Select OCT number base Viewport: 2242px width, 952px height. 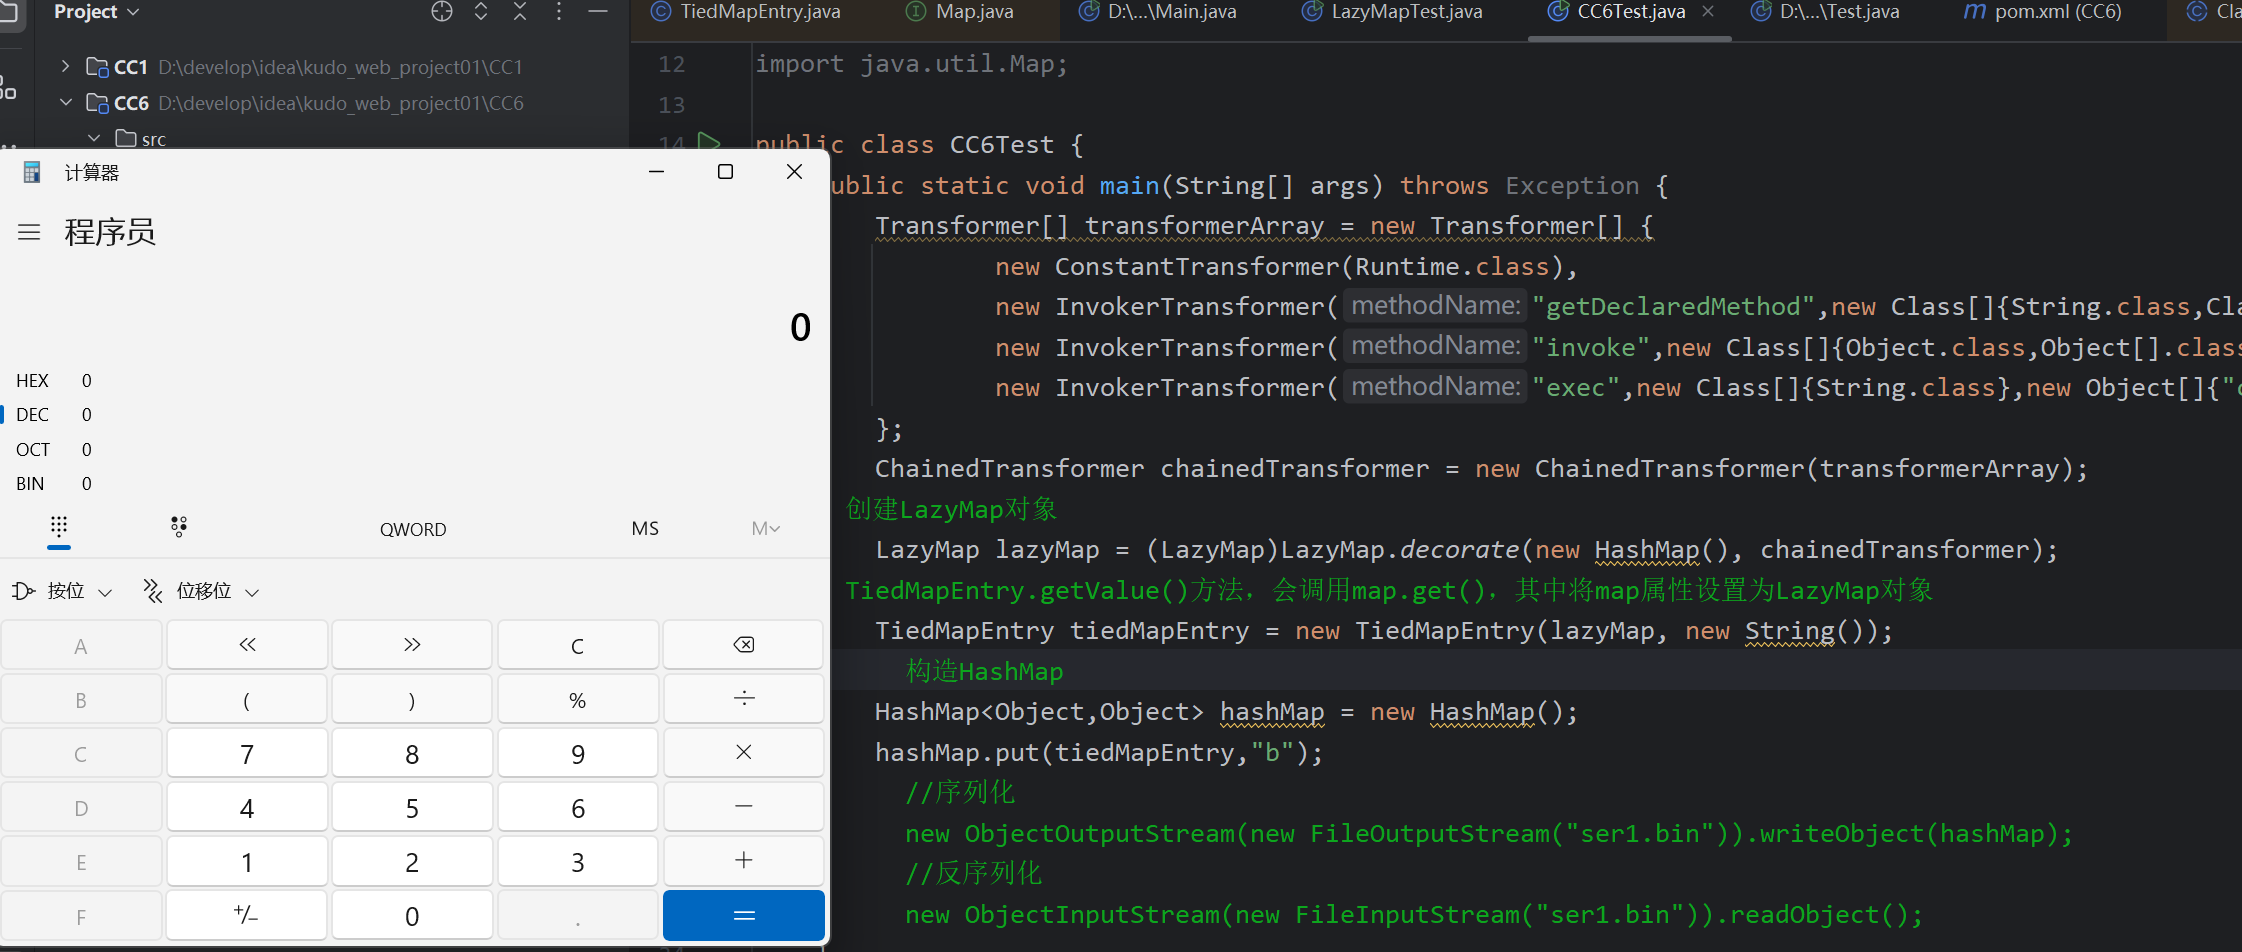click(x=55, y=450)
